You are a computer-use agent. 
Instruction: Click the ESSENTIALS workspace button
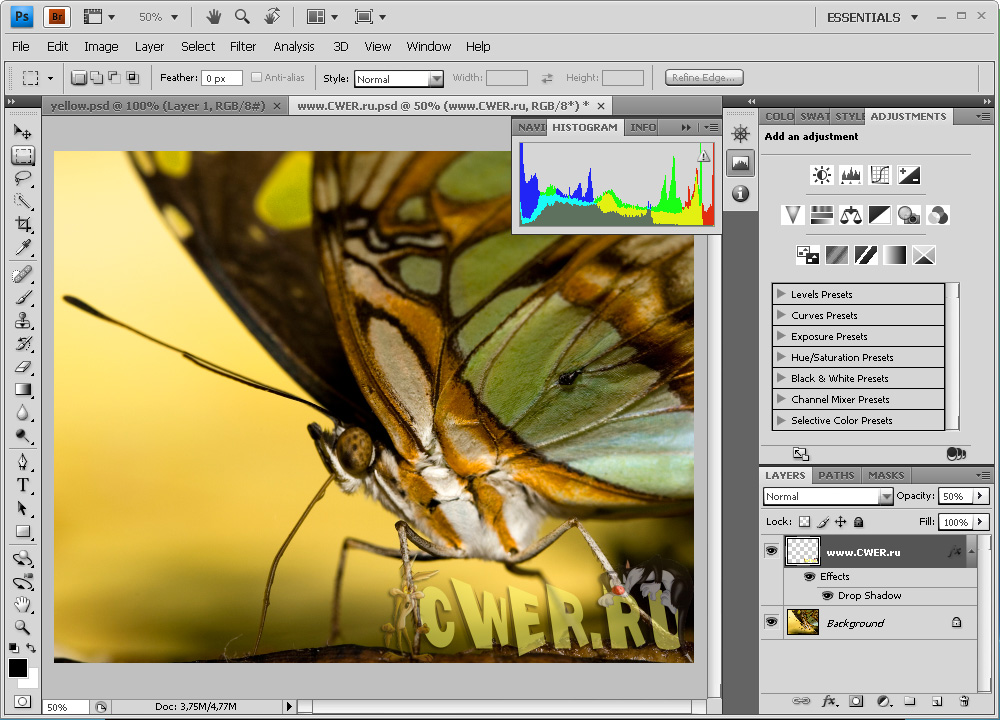(x=863, y=17)
